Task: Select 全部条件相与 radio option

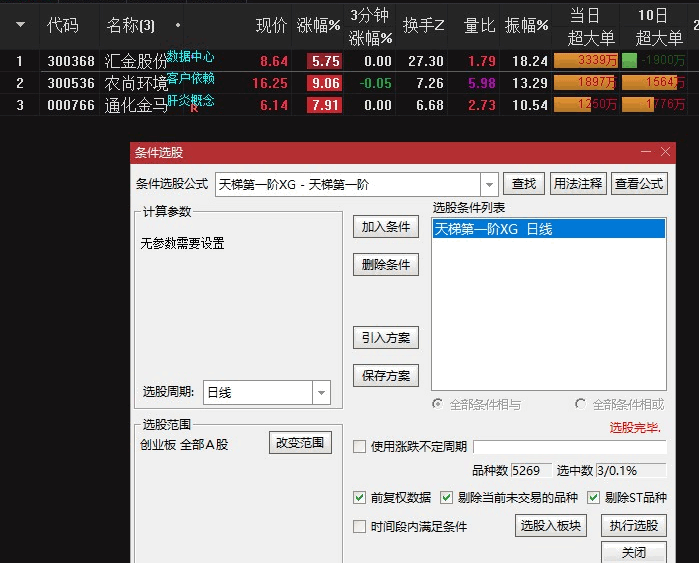Action: (437, 404)
